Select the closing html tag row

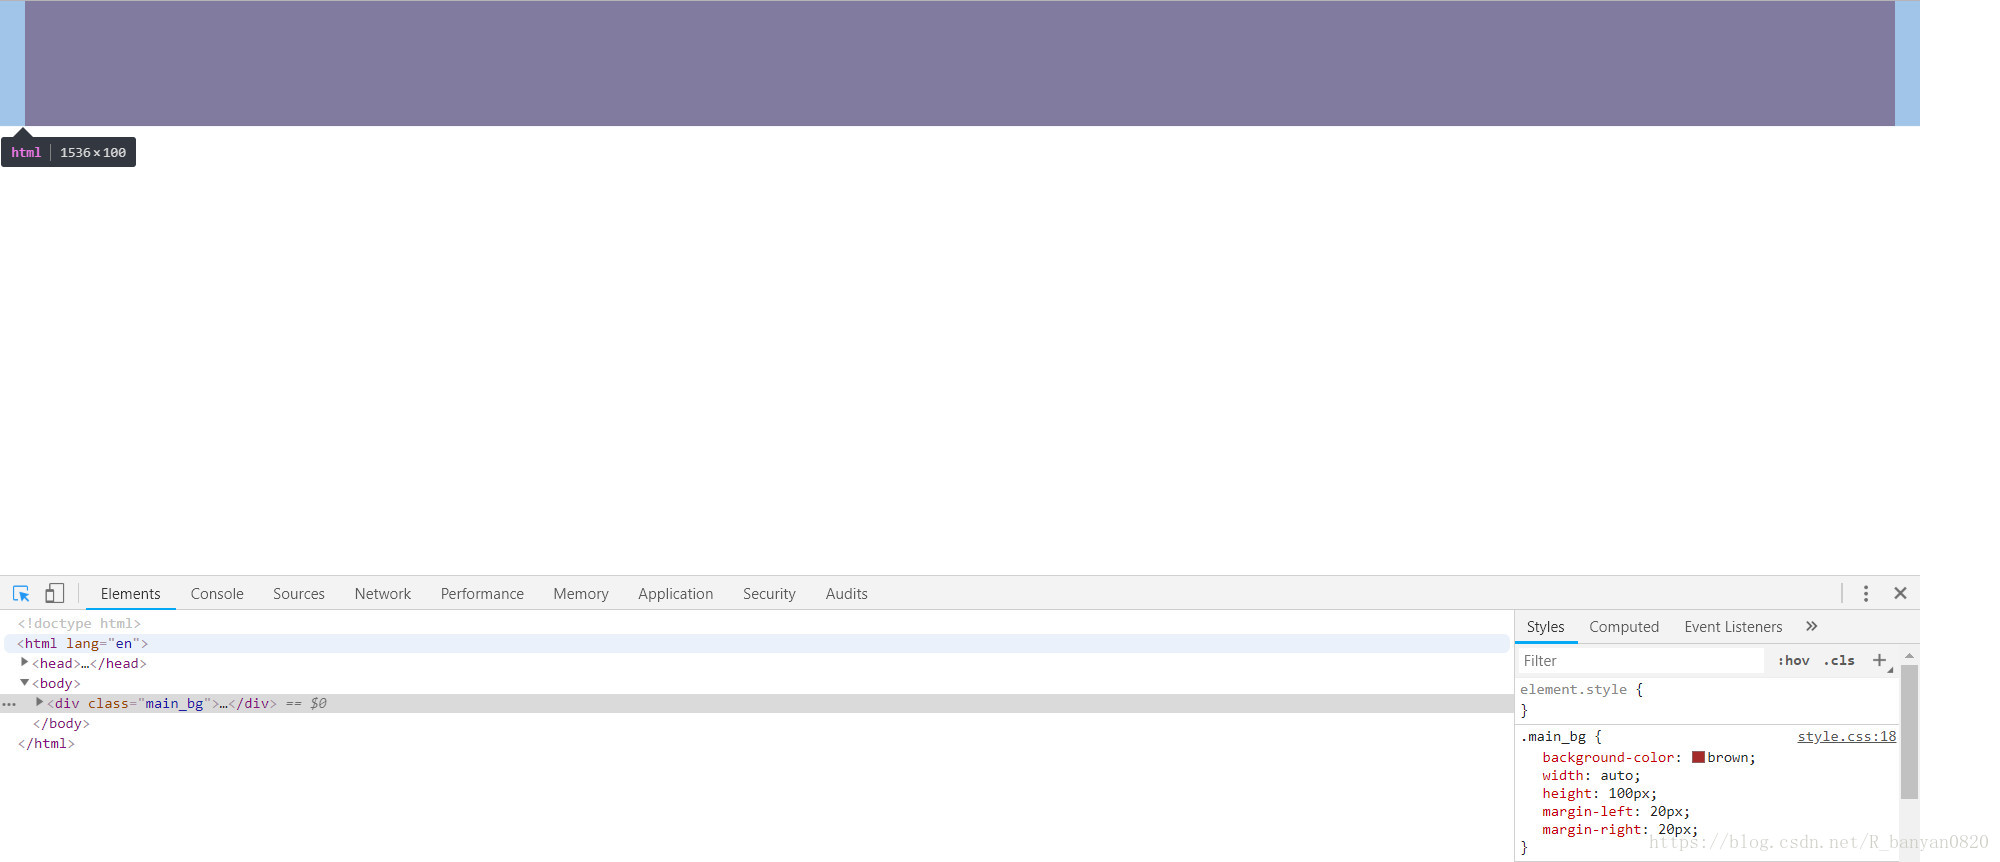[46, 743]
